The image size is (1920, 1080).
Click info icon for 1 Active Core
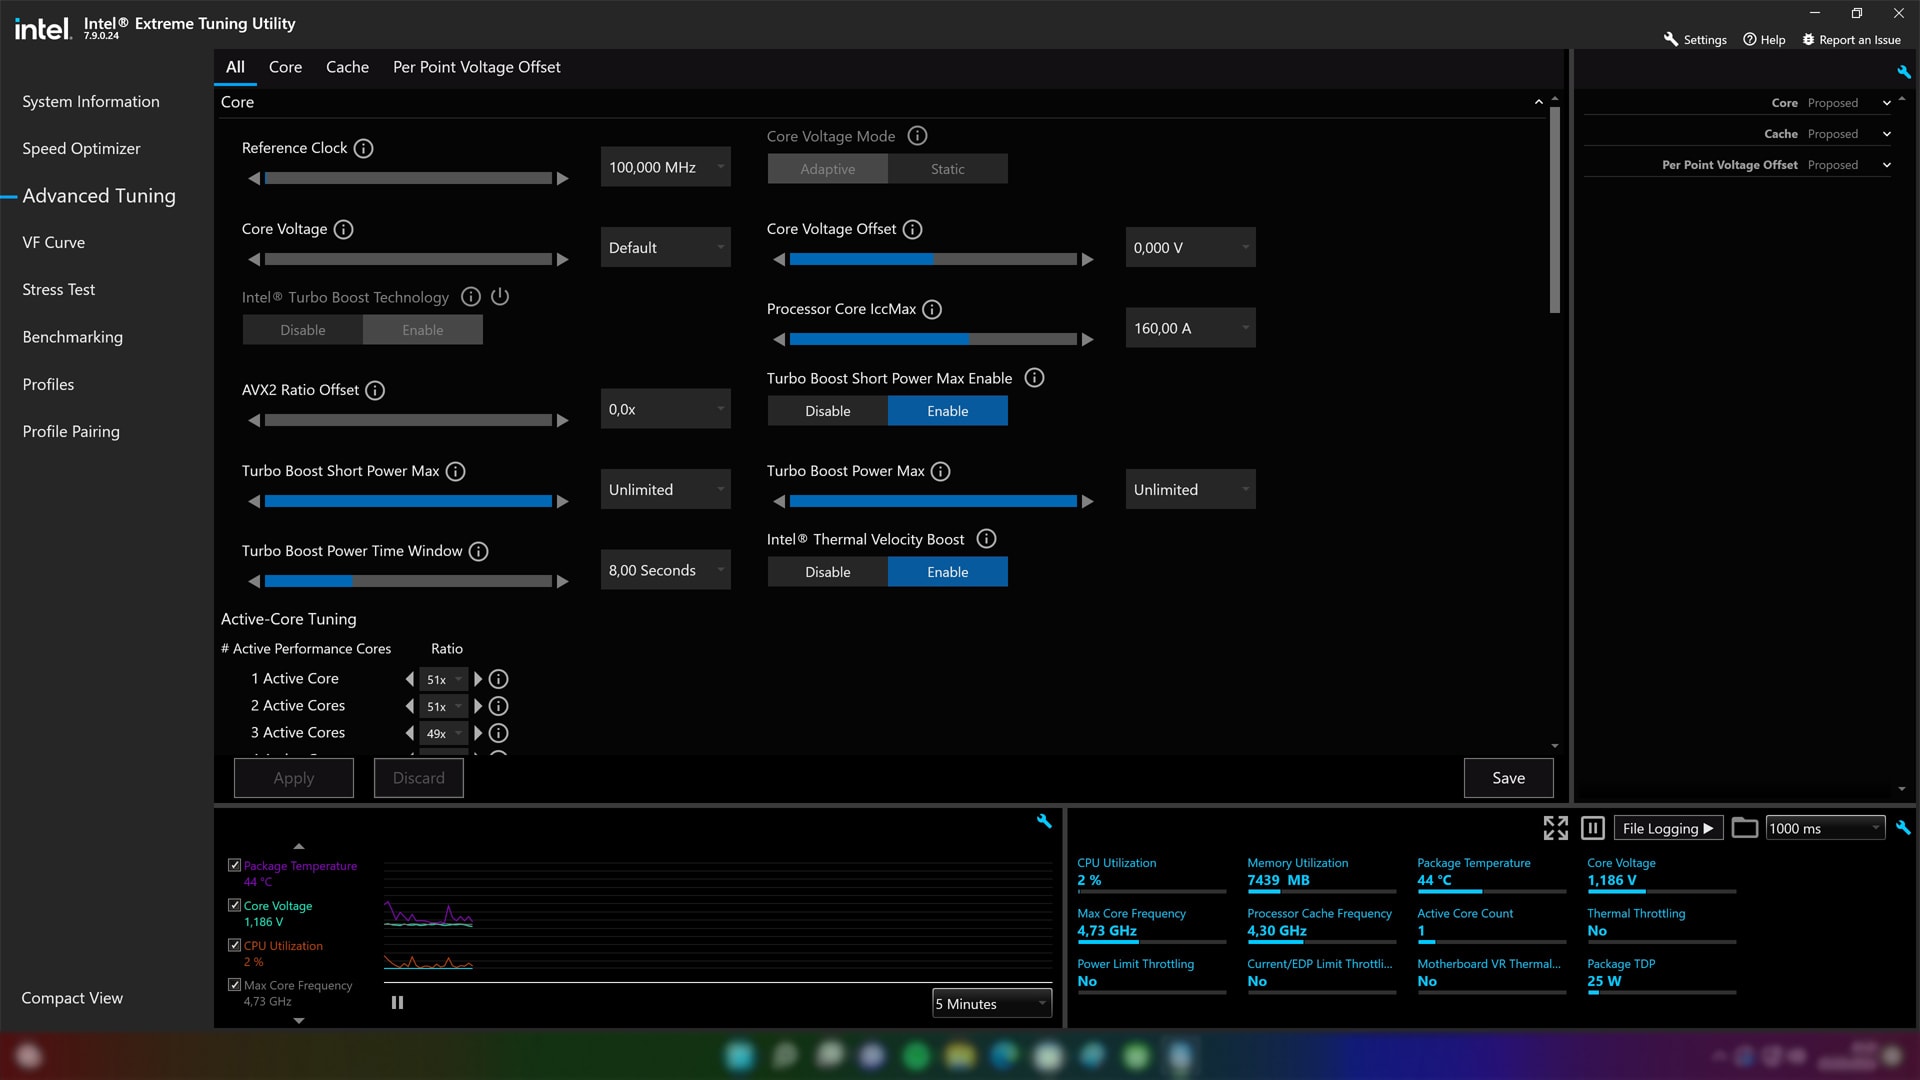(499, 679)
